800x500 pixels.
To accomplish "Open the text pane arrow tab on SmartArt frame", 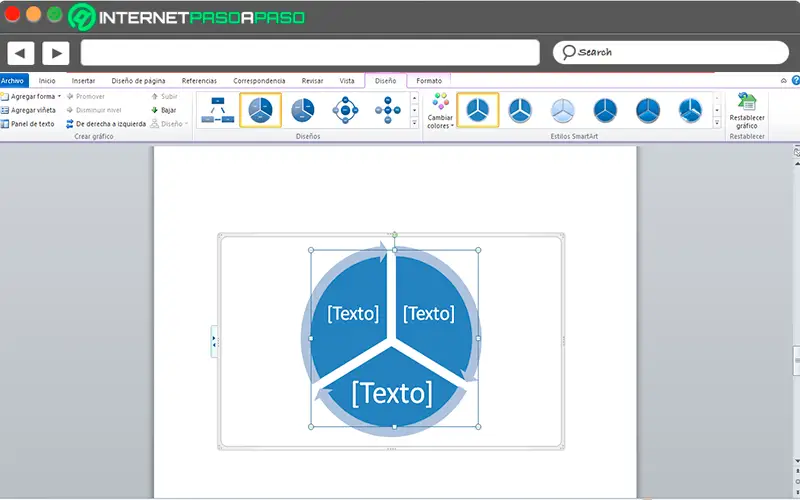I will coord(214,341).
